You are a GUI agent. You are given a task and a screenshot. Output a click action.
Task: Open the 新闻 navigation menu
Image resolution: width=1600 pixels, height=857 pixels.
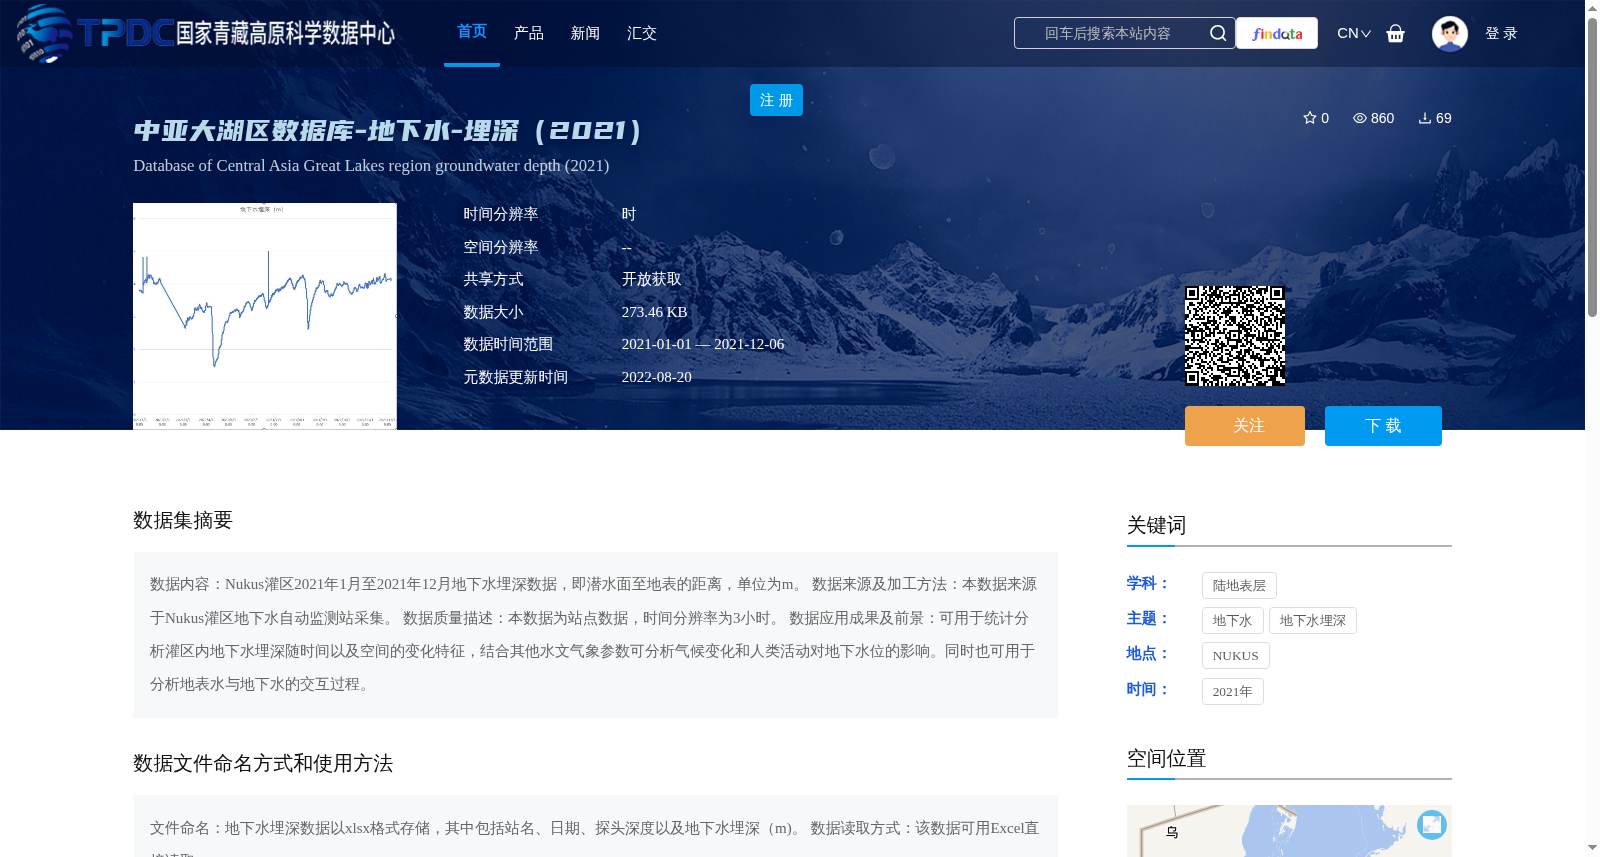tap(585, 33)
